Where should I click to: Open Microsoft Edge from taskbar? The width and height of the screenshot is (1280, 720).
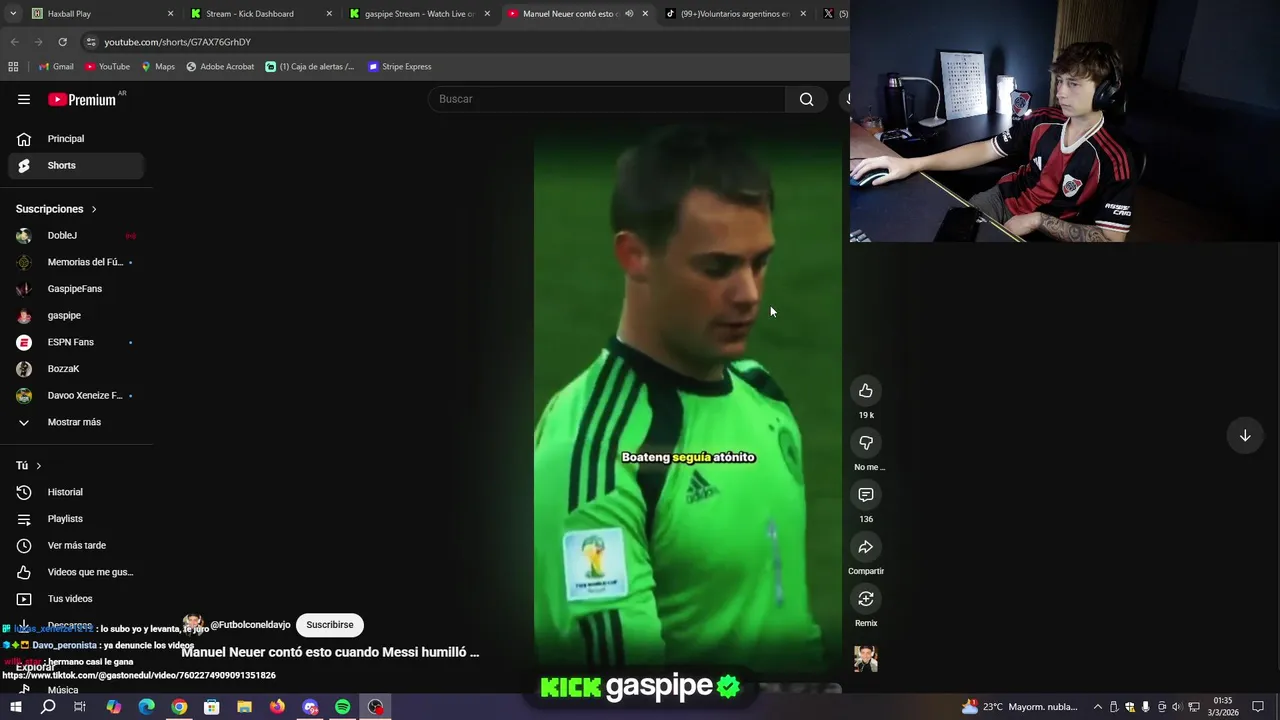[146, 707]
